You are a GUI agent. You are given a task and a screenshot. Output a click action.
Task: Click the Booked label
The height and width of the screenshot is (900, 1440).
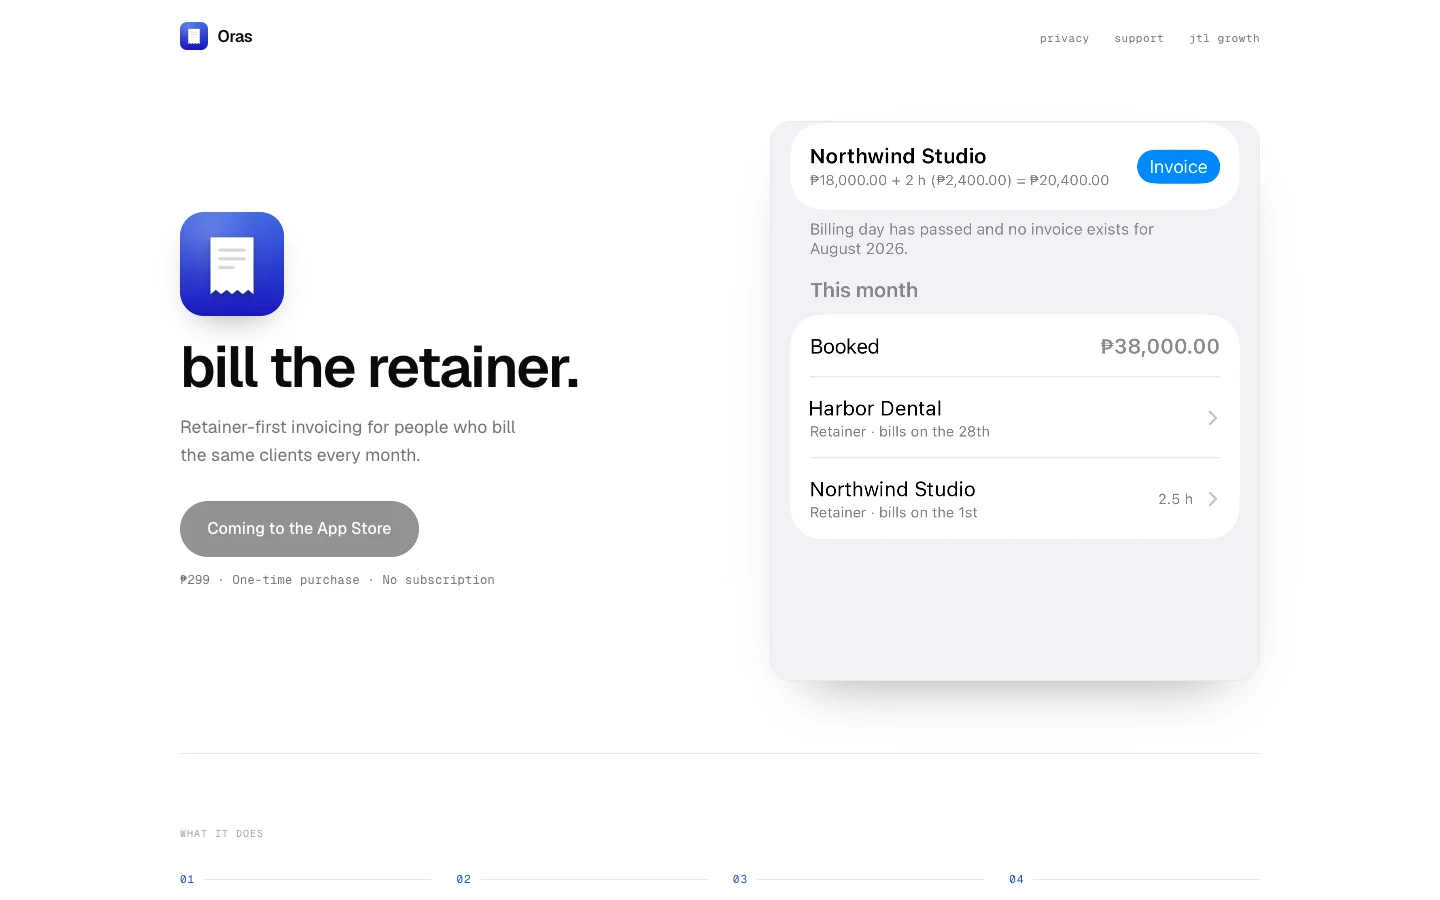pos(844,346)
